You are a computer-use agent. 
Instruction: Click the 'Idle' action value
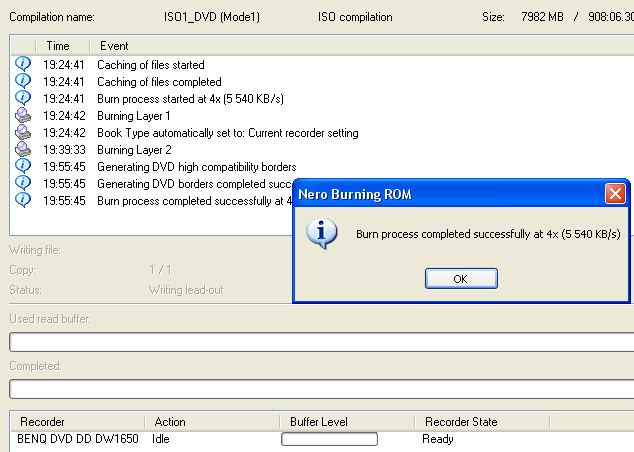[x=161, y=439]
